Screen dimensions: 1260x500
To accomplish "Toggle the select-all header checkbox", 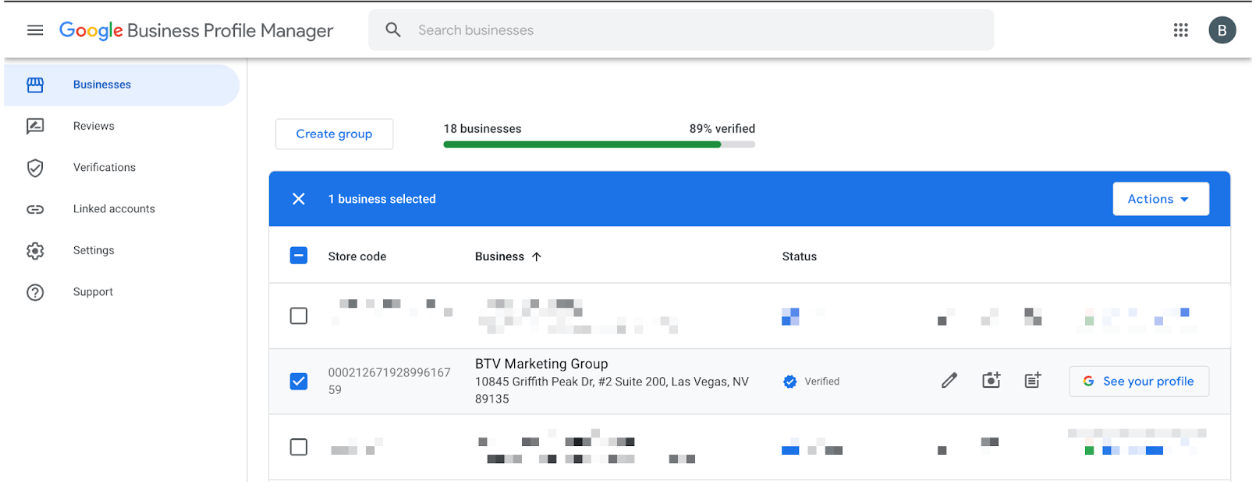I will tap(298, 256).
